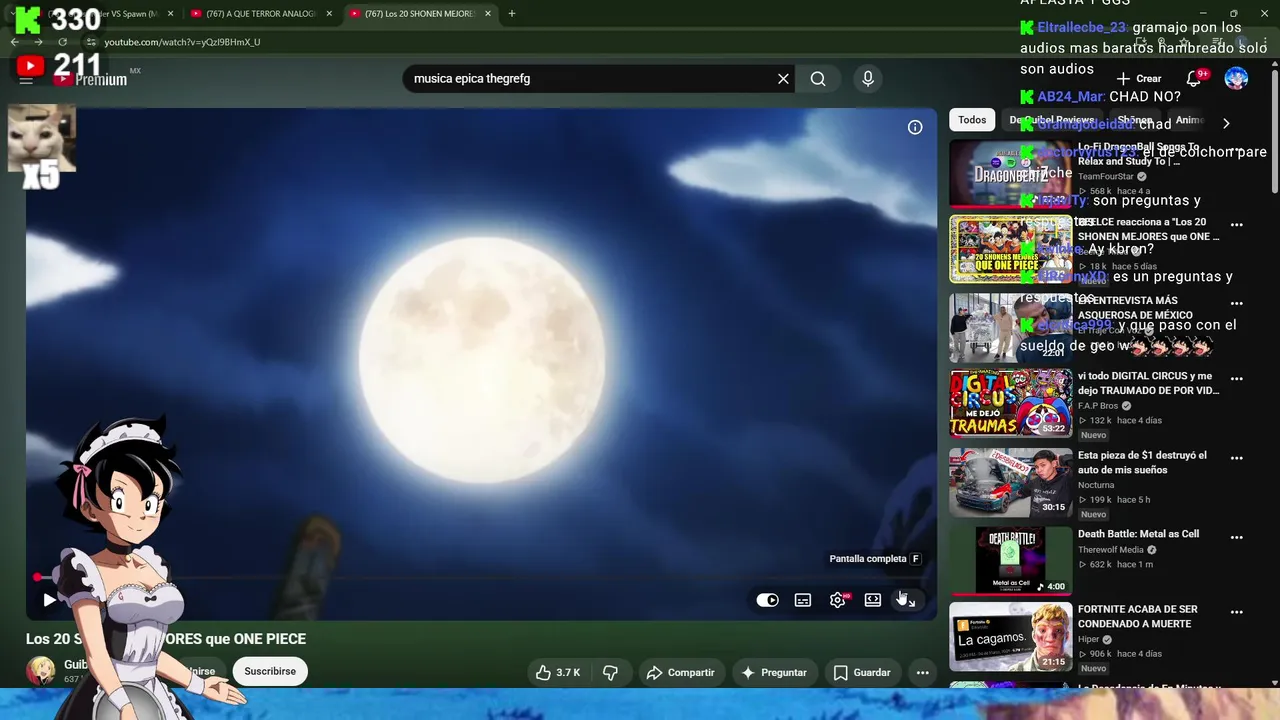
Task: Play the video with the play button
Action: [49, 600]
